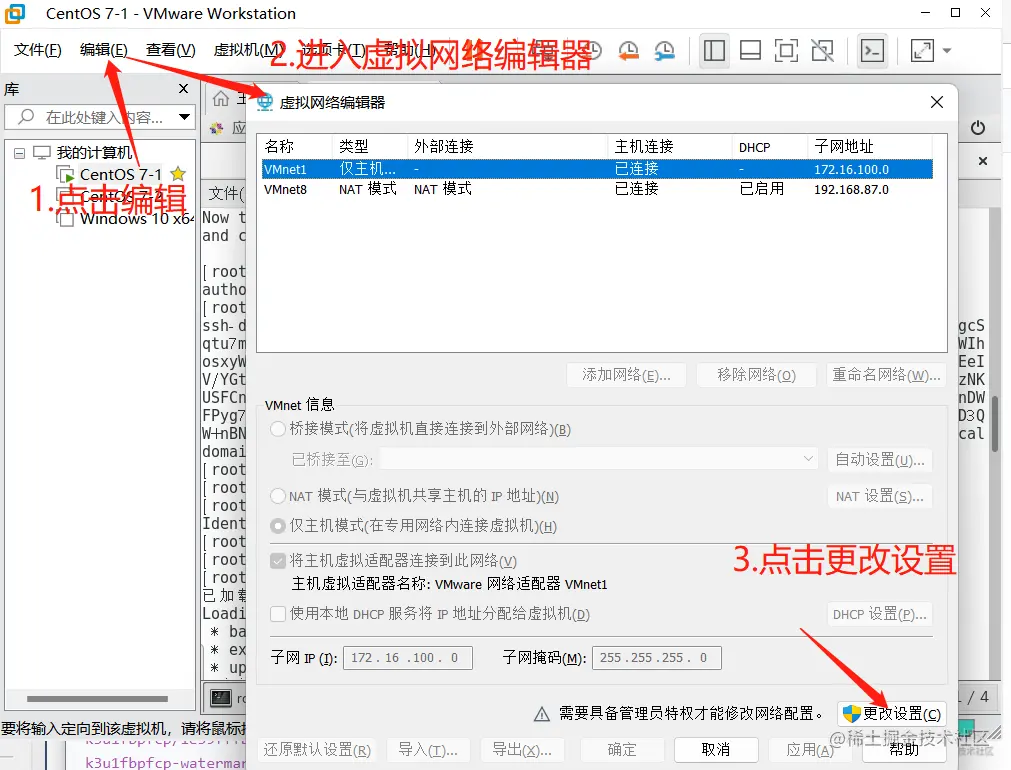Select the 桥接模式 radio button
This screenshot has height=770, width=1011.
(278, 429)
